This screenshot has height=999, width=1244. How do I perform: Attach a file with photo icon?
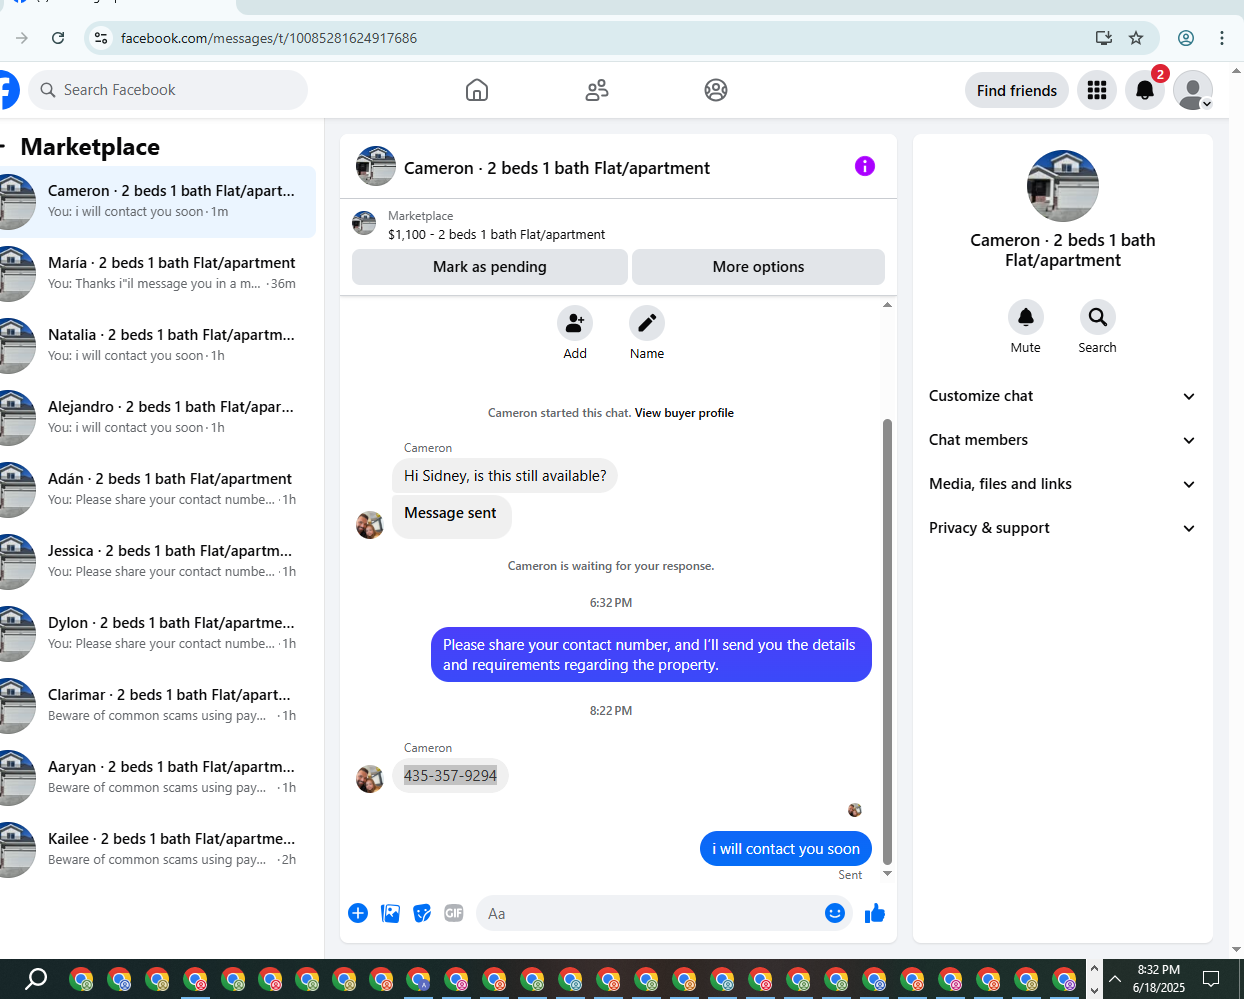pyautogui.click(x=391, y=913)
